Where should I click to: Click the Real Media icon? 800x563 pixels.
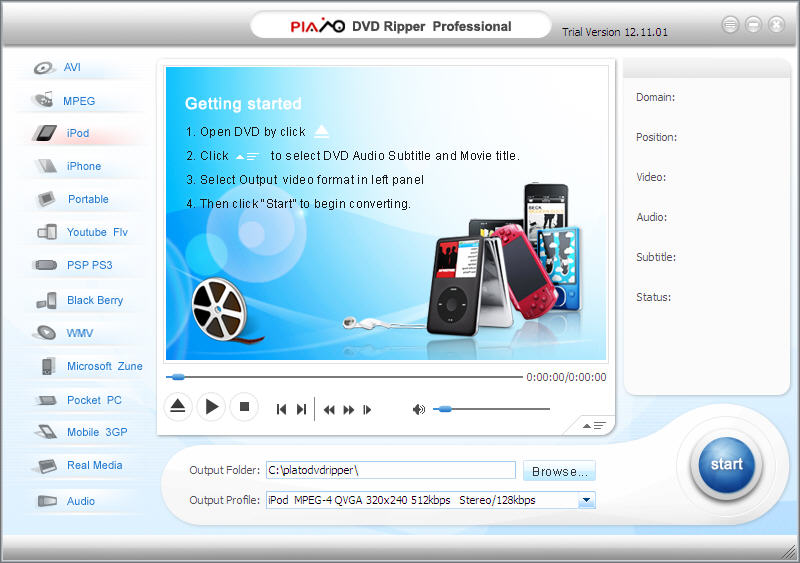(x=46, y=466)
